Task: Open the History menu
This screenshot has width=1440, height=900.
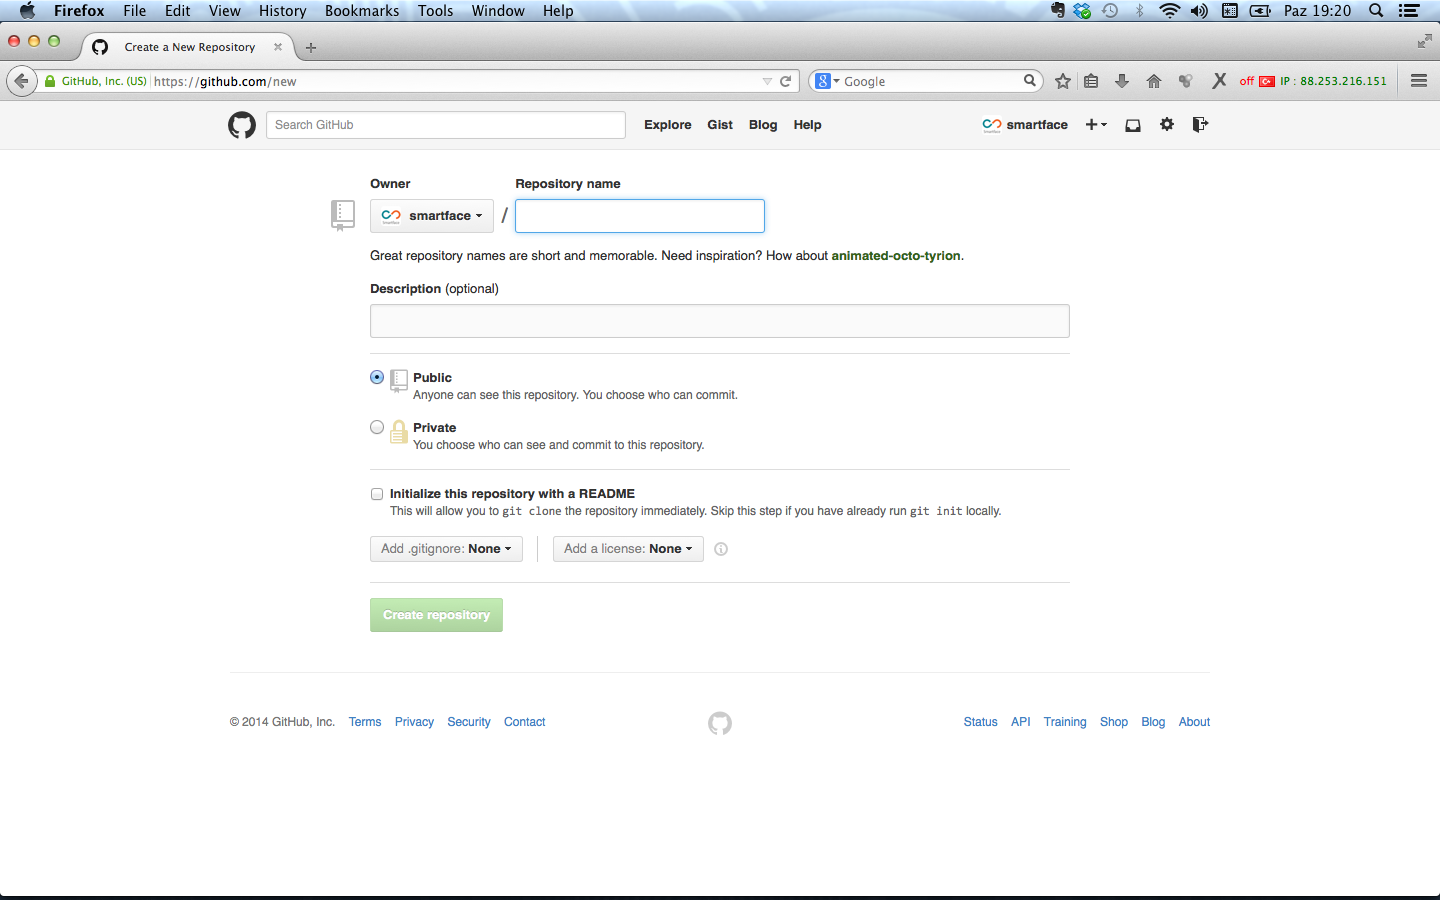Action: click(283, 11)
